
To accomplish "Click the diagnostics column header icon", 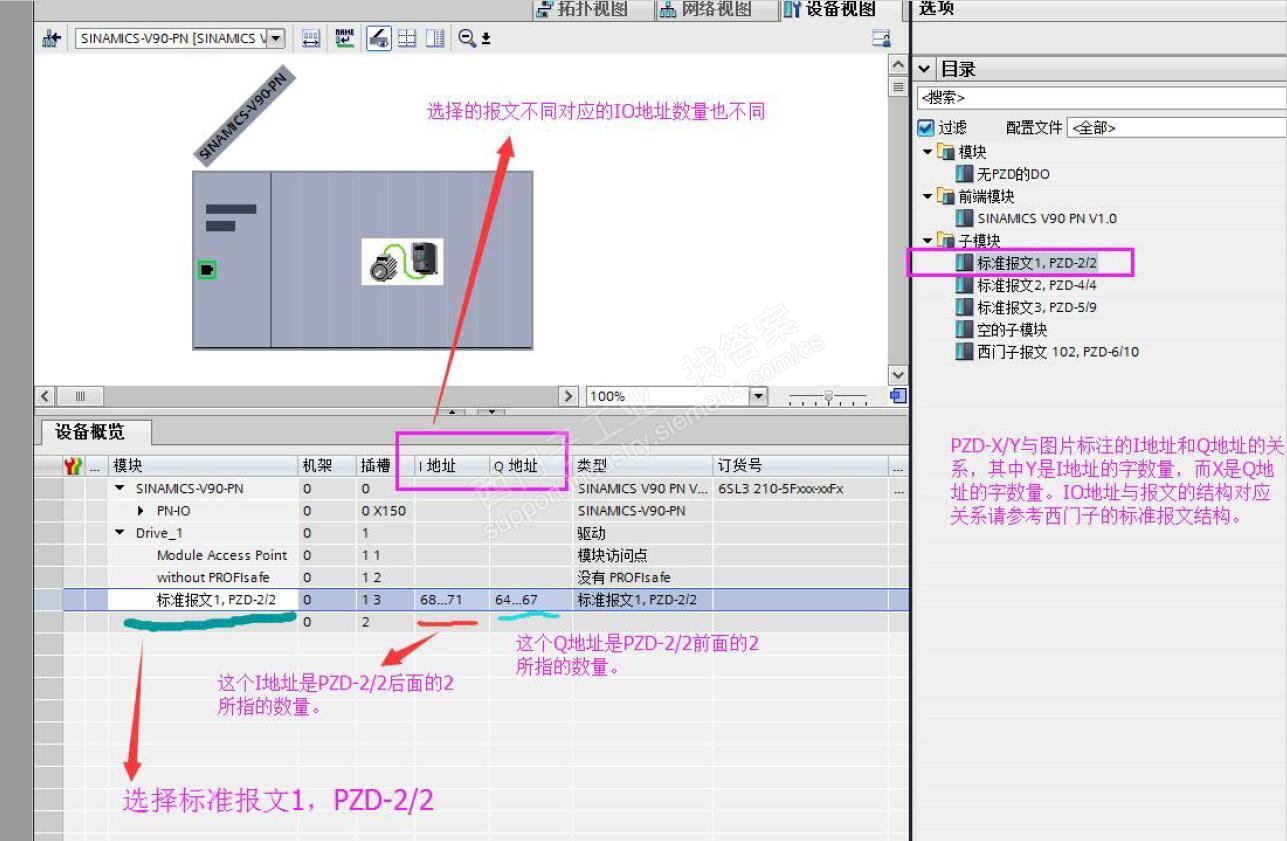I will tap(73, 466).
